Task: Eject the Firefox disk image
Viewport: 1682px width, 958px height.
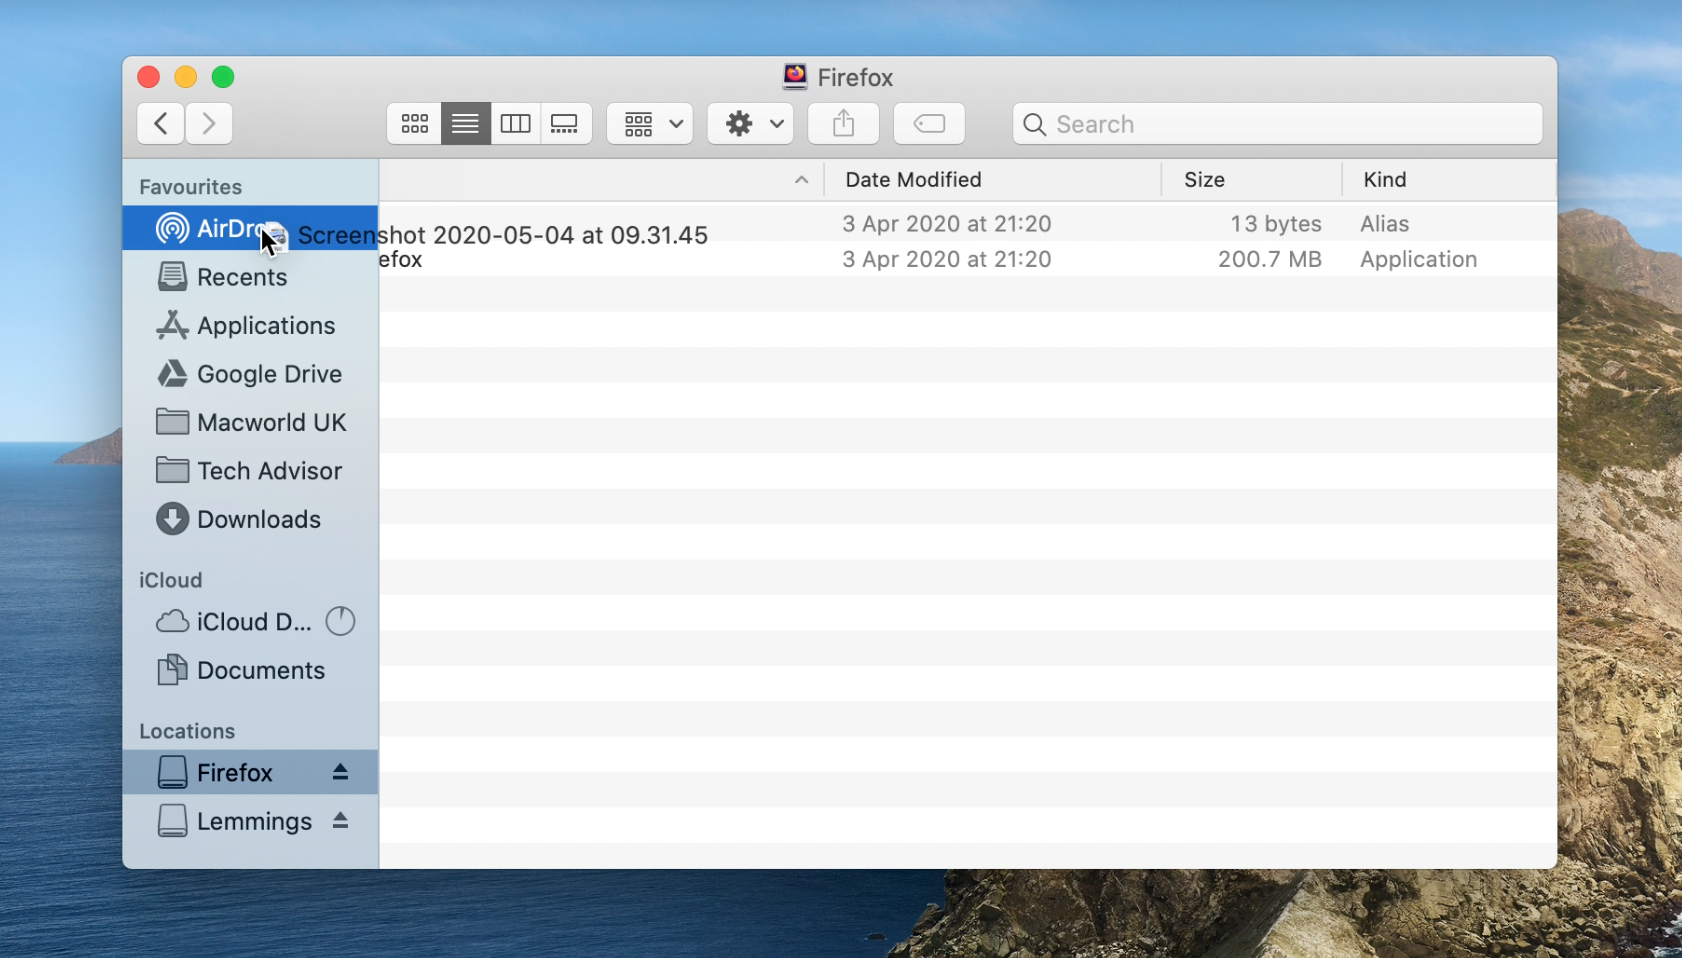Action: tap(340, 772)
